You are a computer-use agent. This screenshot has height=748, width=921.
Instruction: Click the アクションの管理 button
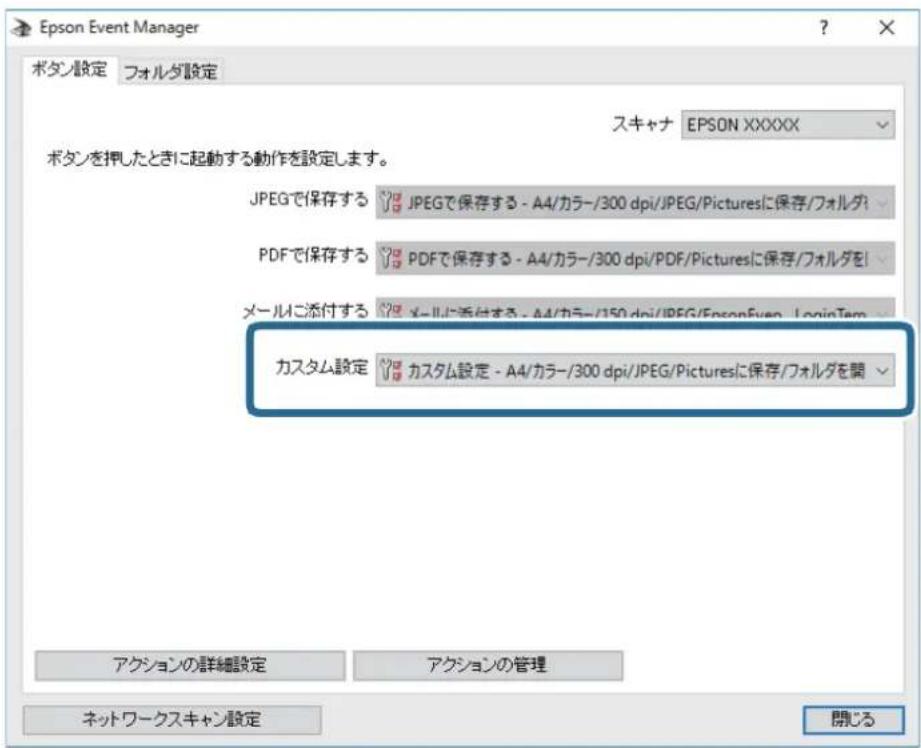pyautogui.click(x=488, y=665)
